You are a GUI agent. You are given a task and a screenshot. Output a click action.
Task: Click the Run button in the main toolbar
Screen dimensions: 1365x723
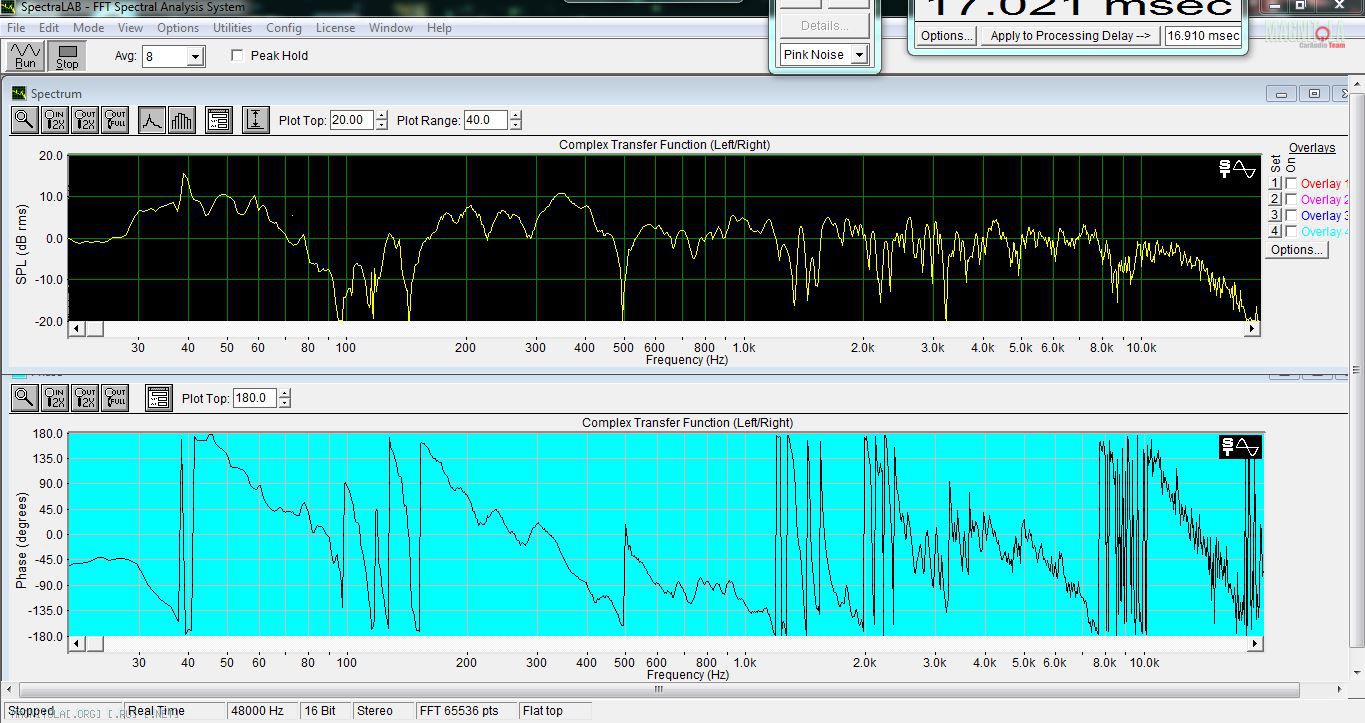coord(26,56)
